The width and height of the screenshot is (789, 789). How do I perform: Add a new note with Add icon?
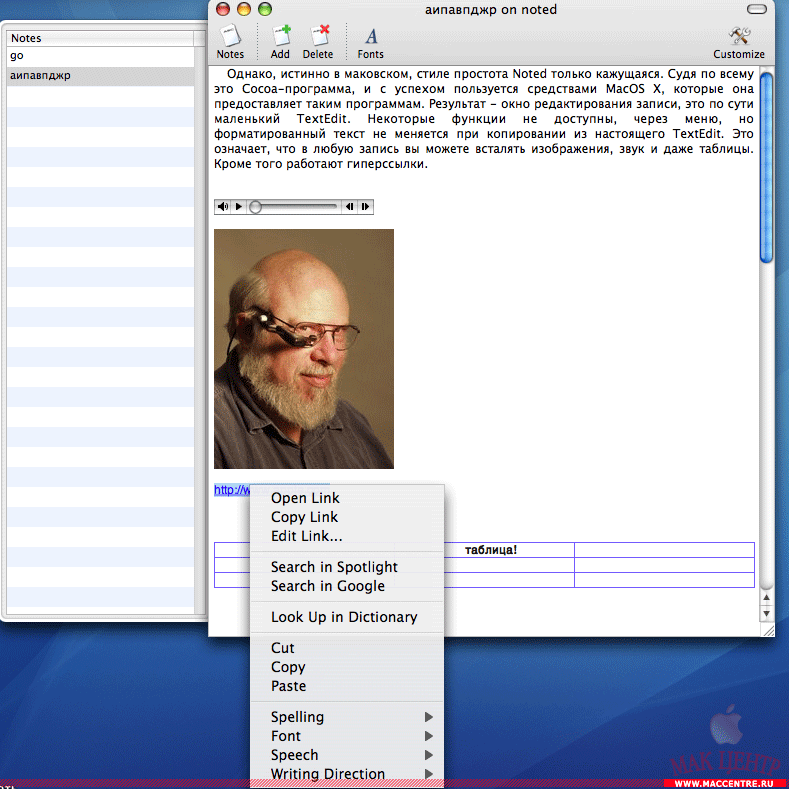[x=280, y=41]
